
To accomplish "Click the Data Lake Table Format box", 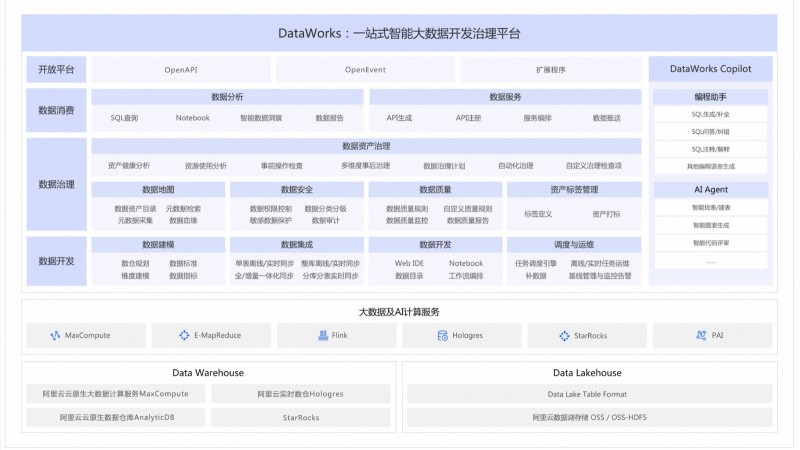I will click(x=589, y=394).
